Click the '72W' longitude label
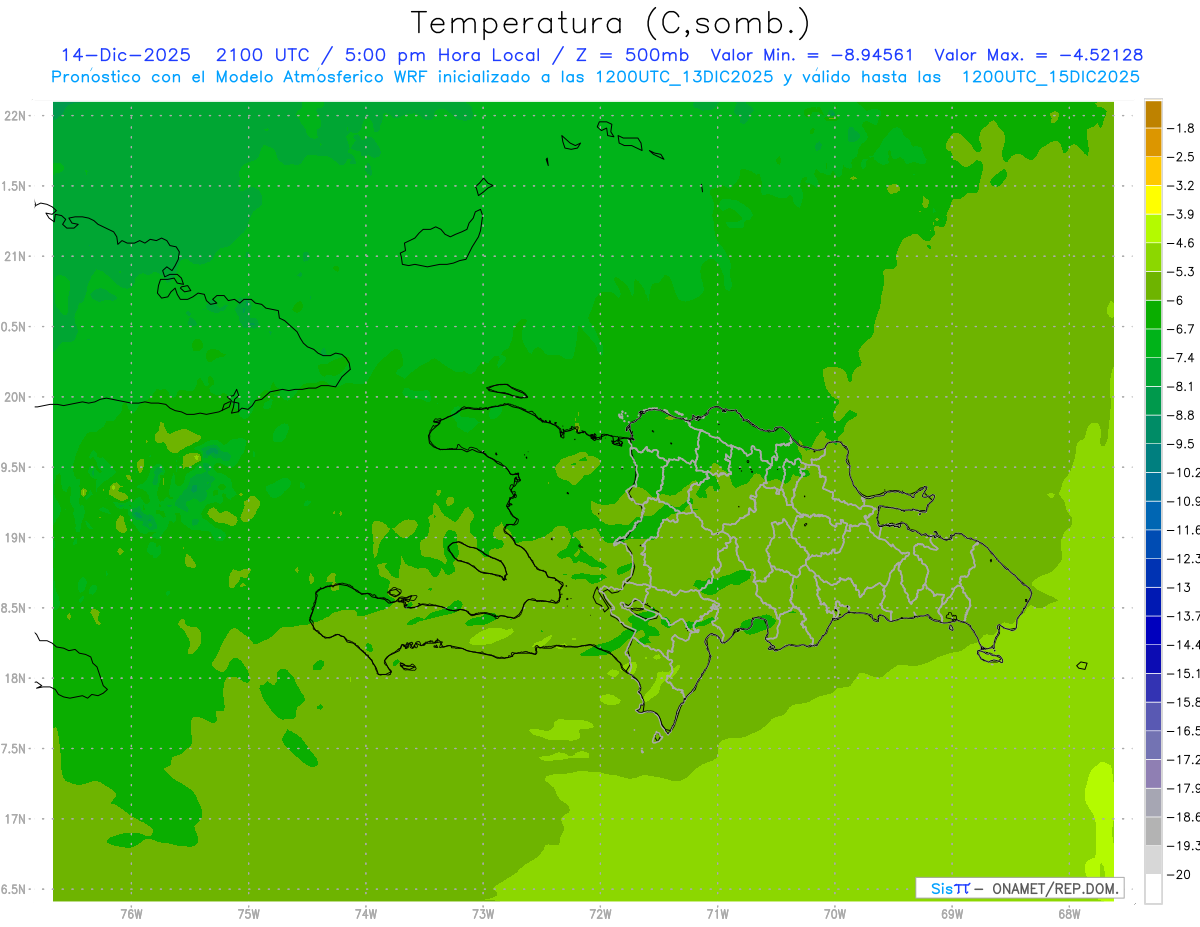Image resolution: width=1200 pixels, height=927 pixels. click(x=600, y=914)
